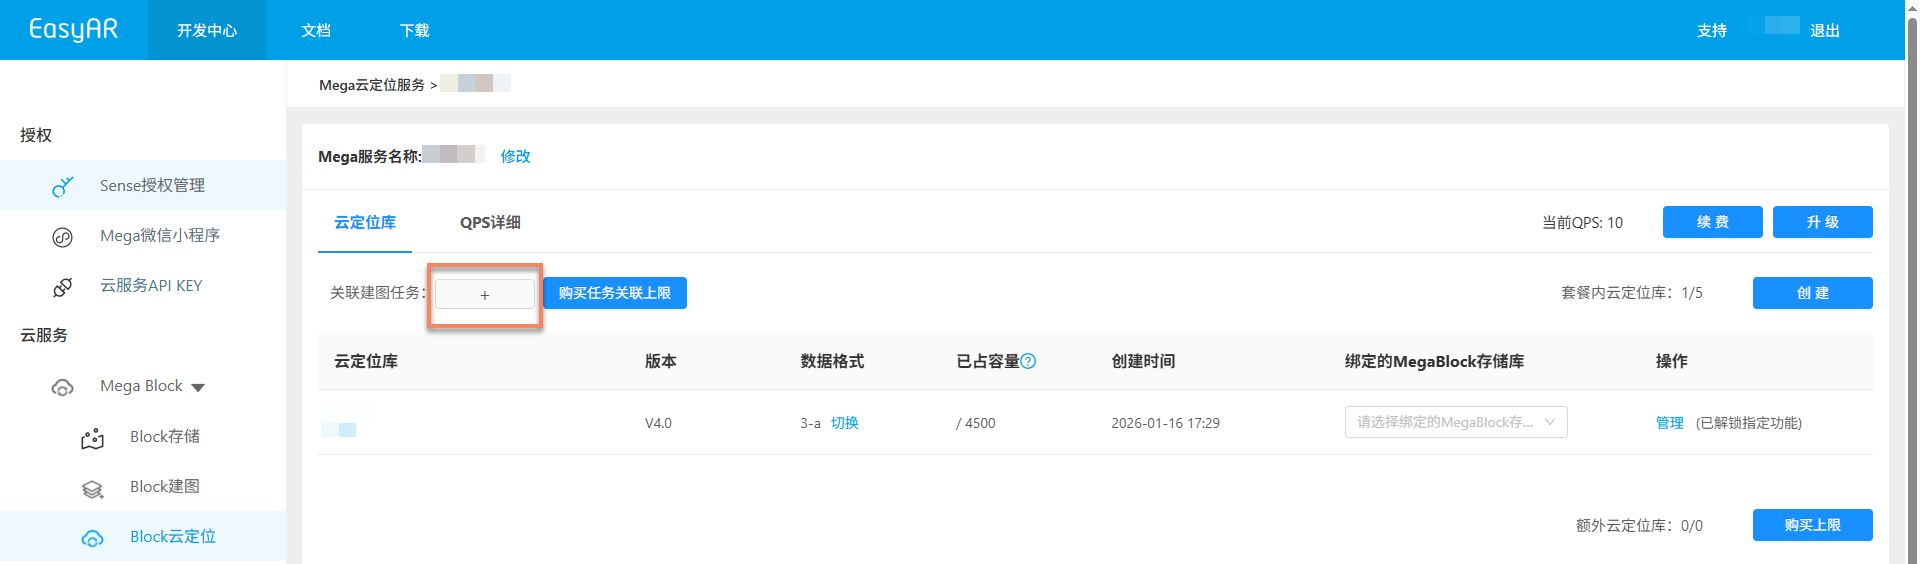Image resolution: width=1920 pixels, height=564 pixels.
Task: Open the 绑定MegaBlock存储库 dropdown
Action: point(1455,422)
